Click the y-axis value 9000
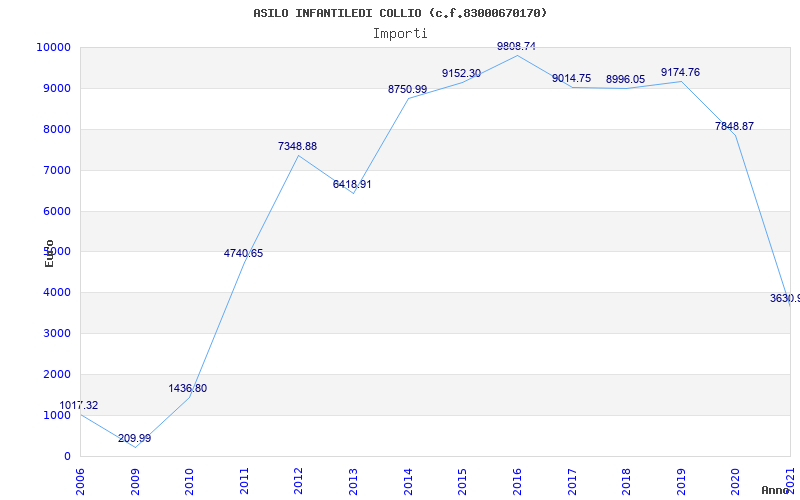This screenshot has width=800, height=500. coord(56,89)
